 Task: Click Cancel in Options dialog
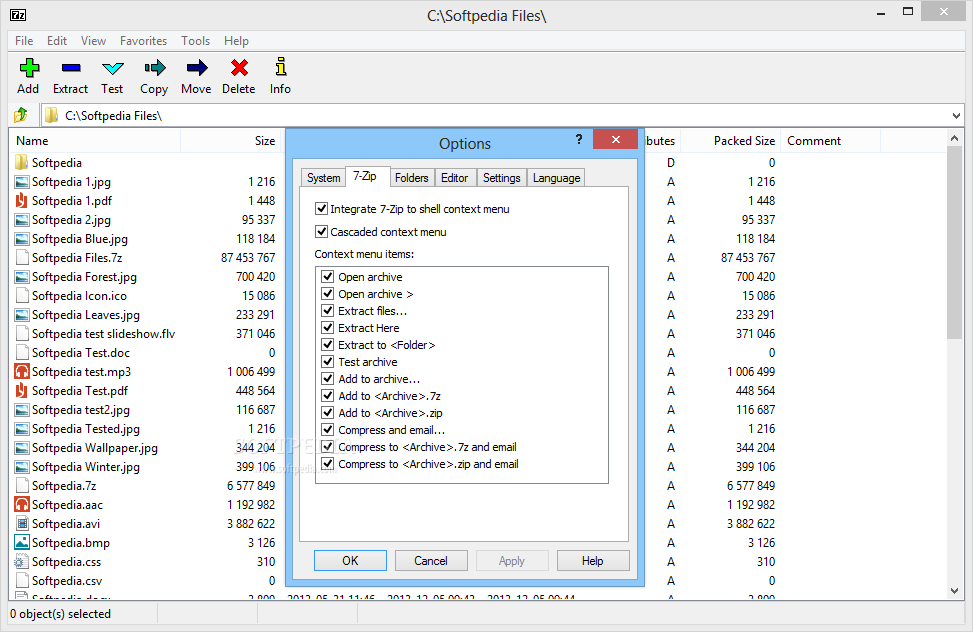(x=431, y=561)
